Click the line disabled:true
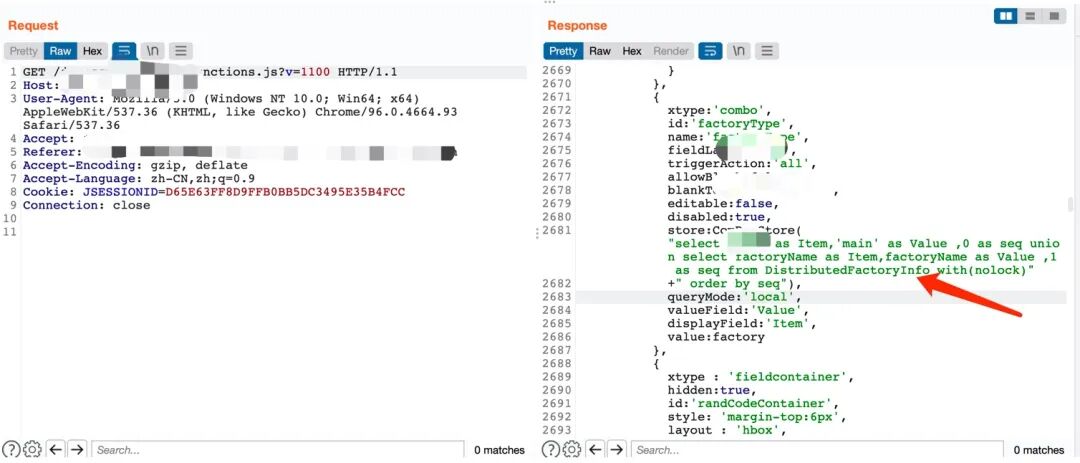The image size is (1080, 463). point(719,217)
